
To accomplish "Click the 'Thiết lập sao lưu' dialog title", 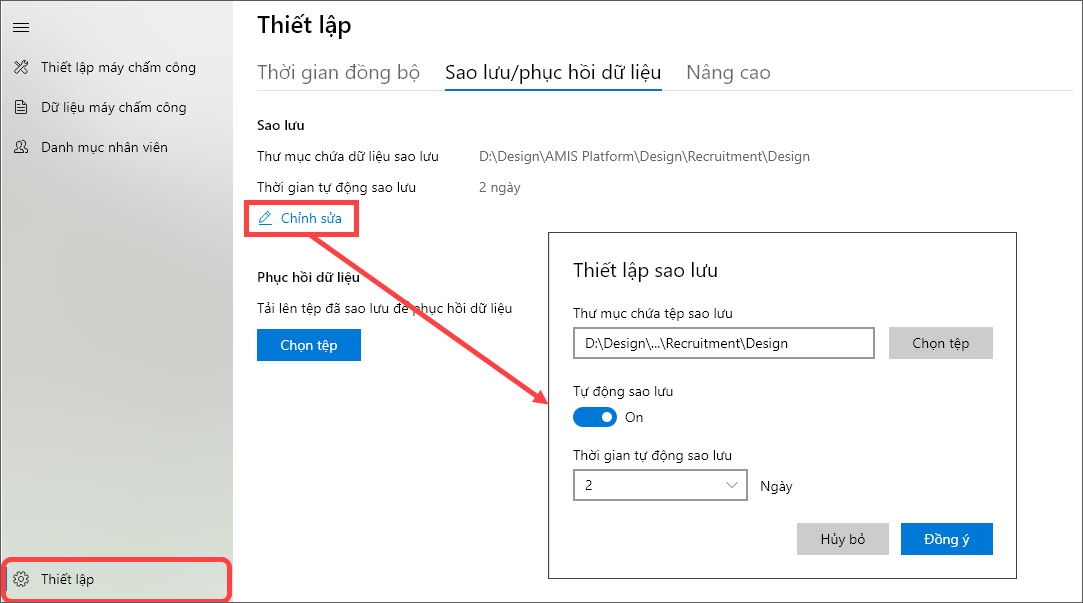I will 645,270.
